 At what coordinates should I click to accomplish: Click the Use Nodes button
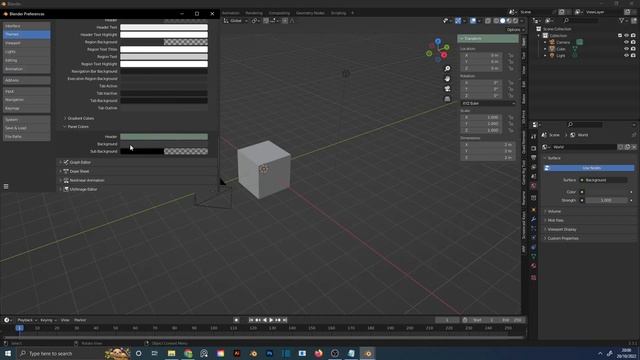(589, 168)
